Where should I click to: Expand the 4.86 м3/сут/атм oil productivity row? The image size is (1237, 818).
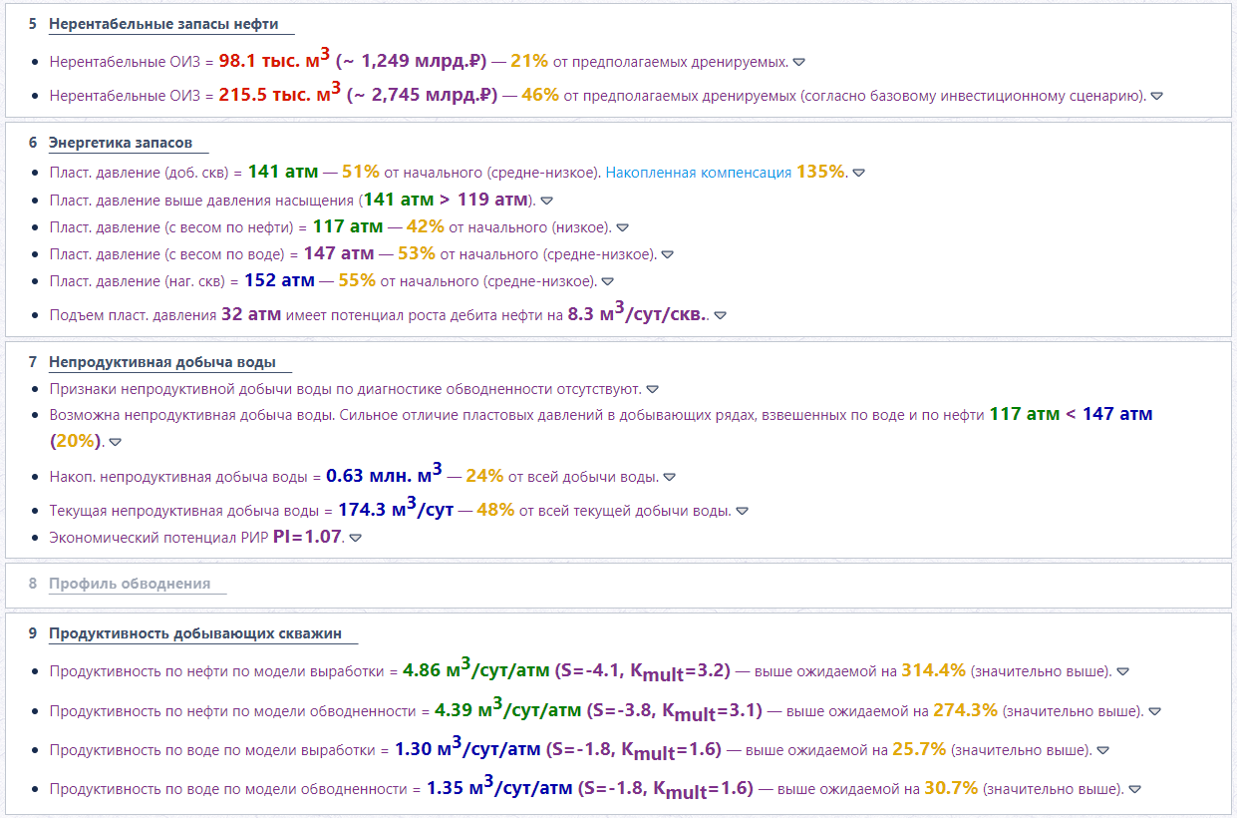[x=1122, y=672]
